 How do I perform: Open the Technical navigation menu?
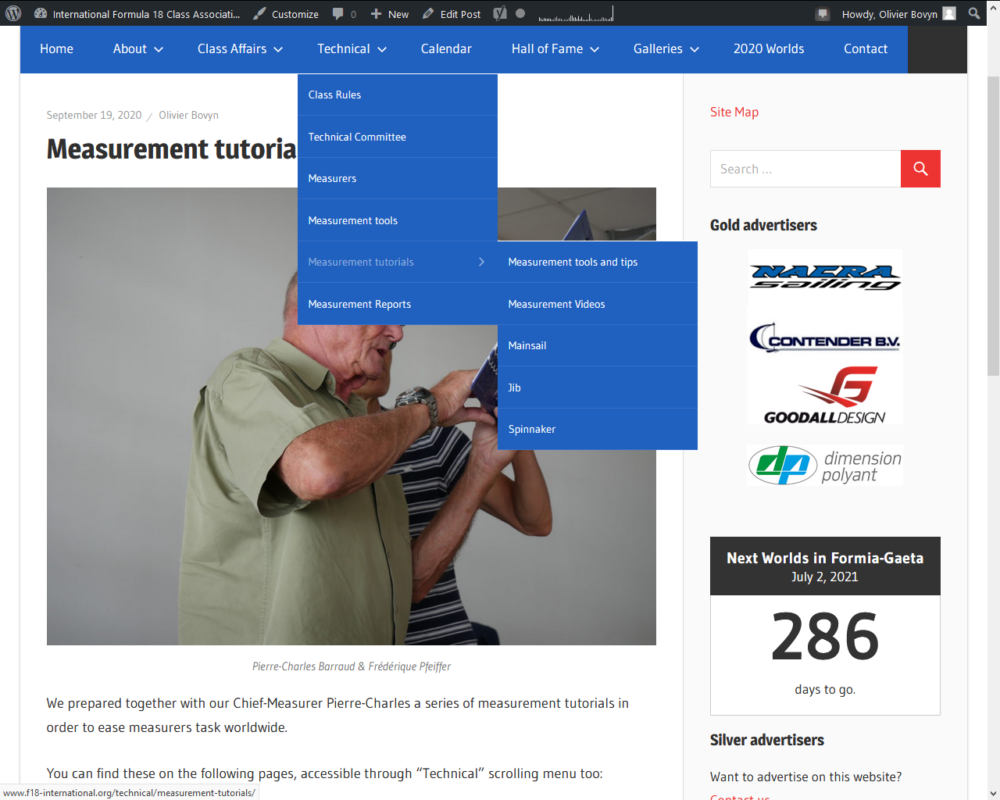351,49
